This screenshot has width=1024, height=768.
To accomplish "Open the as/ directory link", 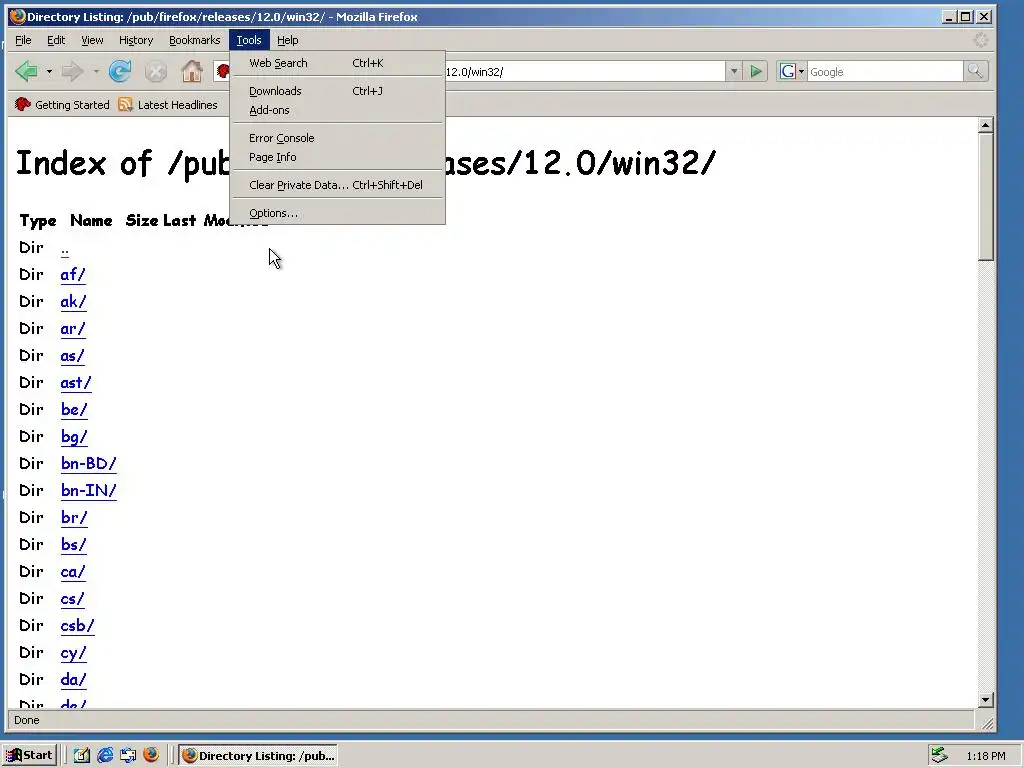I will tap(72, 356).
